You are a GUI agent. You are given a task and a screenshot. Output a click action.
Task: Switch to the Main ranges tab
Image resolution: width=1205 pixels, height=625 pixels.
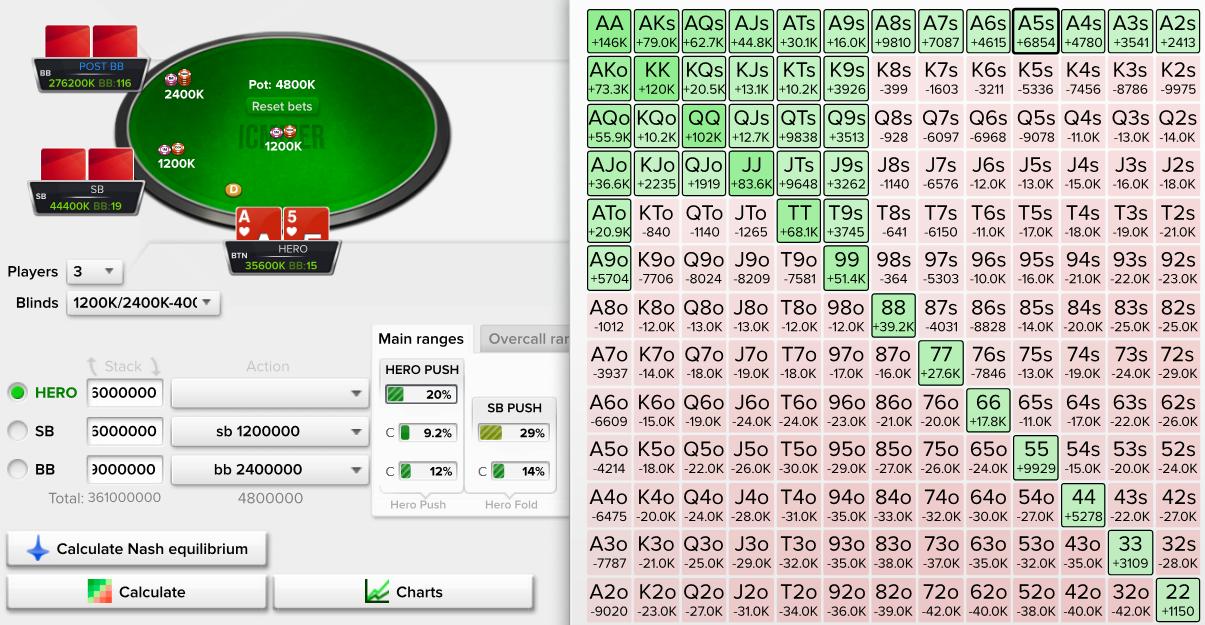(x=421, y=339)
